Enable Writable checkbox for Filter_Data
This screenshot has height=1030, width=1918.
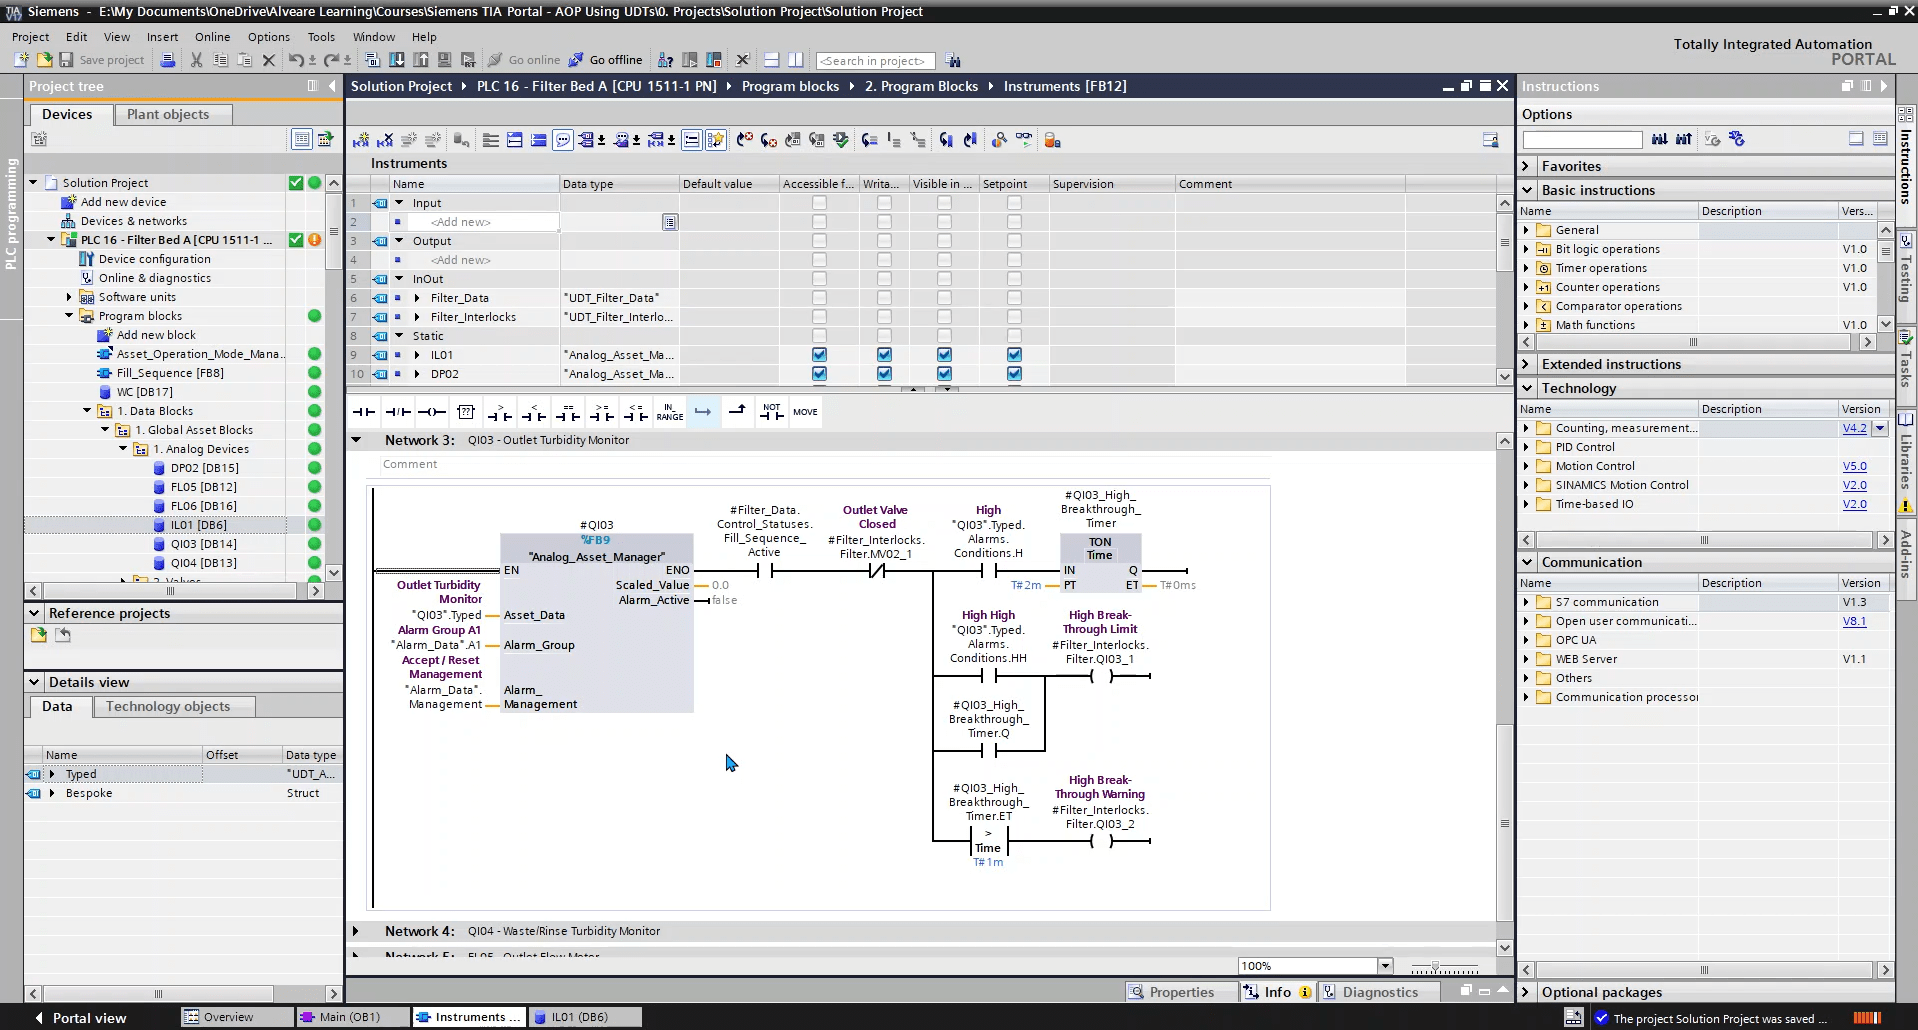click(x=884, y=298)
